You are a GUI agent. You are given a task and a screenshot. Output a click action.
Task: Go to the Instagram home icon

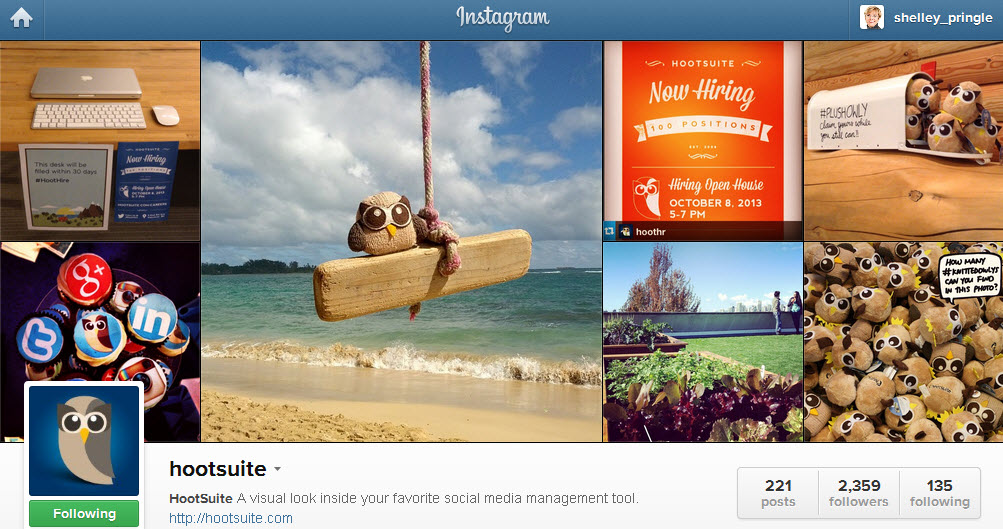click(x=21, y=18)
